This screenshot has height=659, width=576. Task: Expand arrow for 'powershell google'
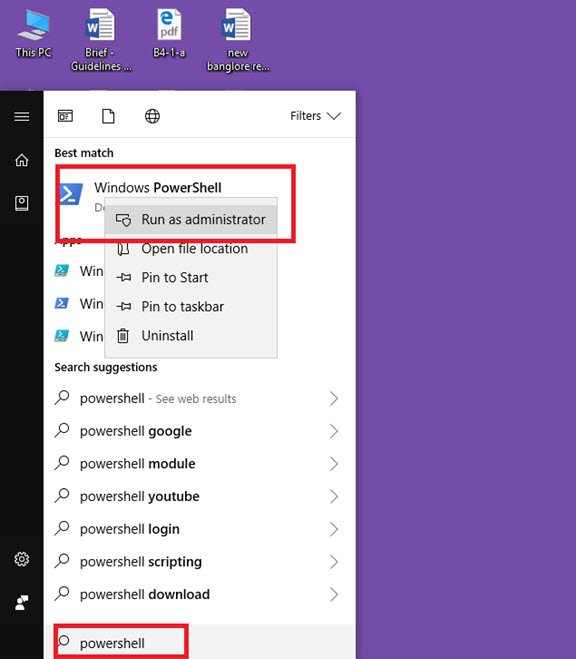334,431
